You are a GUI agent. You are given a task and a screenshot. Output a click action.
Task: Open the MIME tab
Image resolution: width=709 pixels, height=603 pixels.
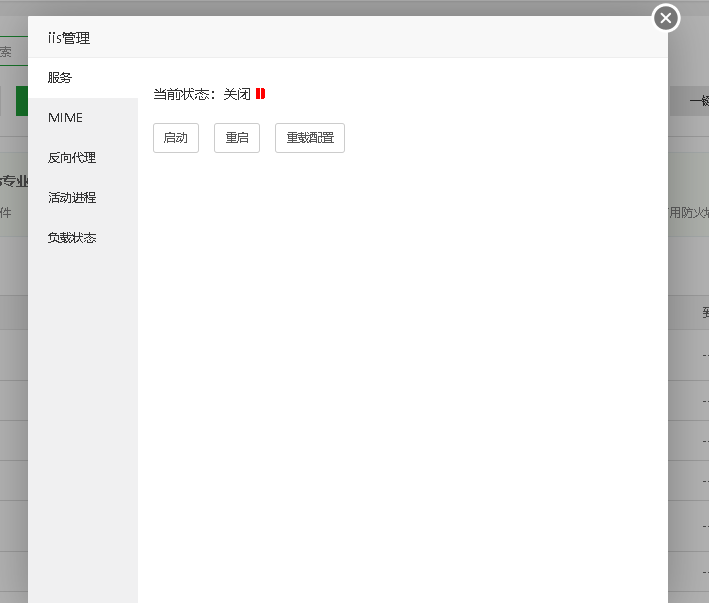click(x=83, y=118)
